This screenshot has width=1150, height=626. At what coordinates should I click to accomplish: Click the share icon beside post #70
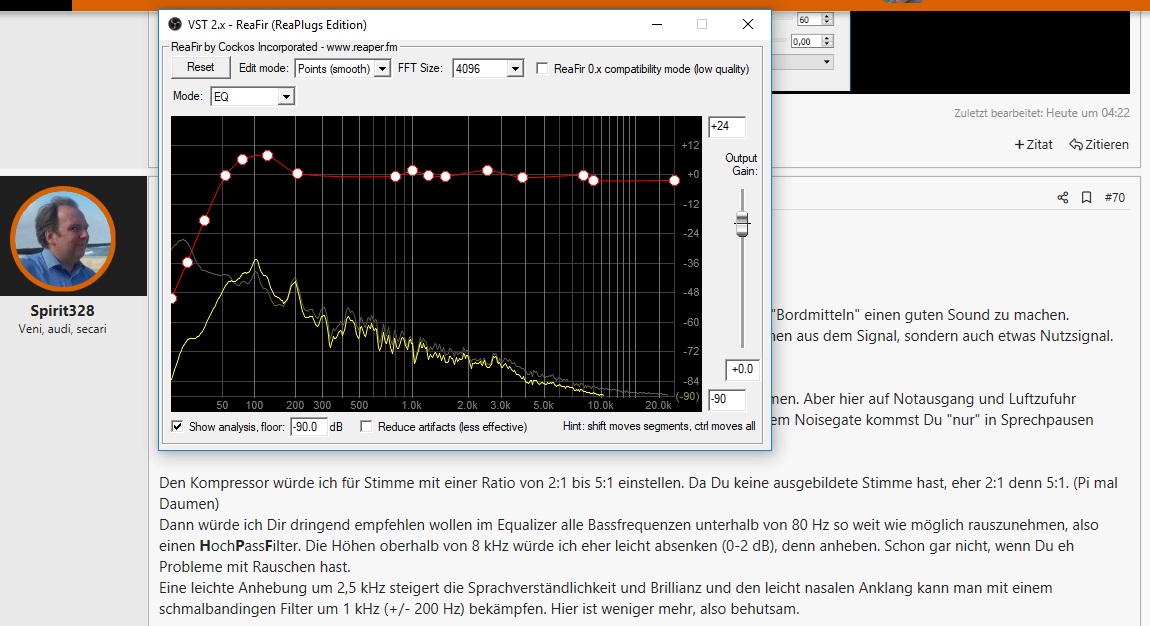(1063, 197)
